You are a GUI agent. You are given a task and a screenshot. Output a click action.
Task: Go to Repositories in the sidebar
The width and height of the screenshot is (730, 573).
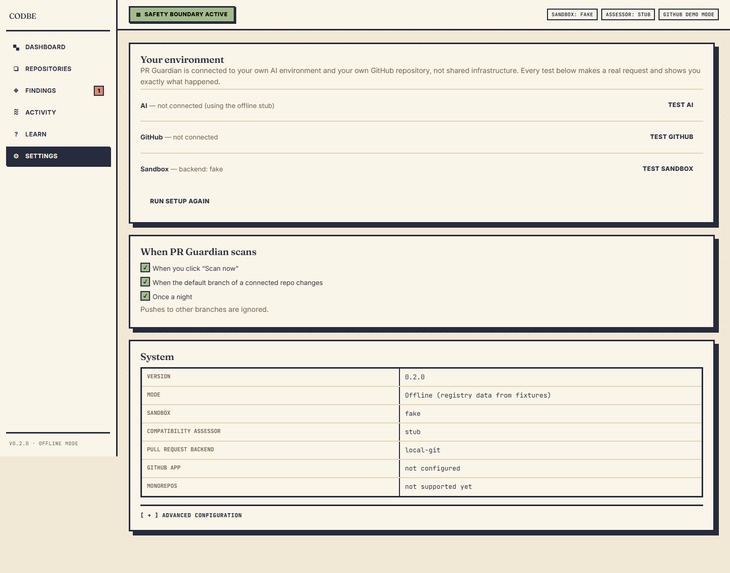pos(58,69)
